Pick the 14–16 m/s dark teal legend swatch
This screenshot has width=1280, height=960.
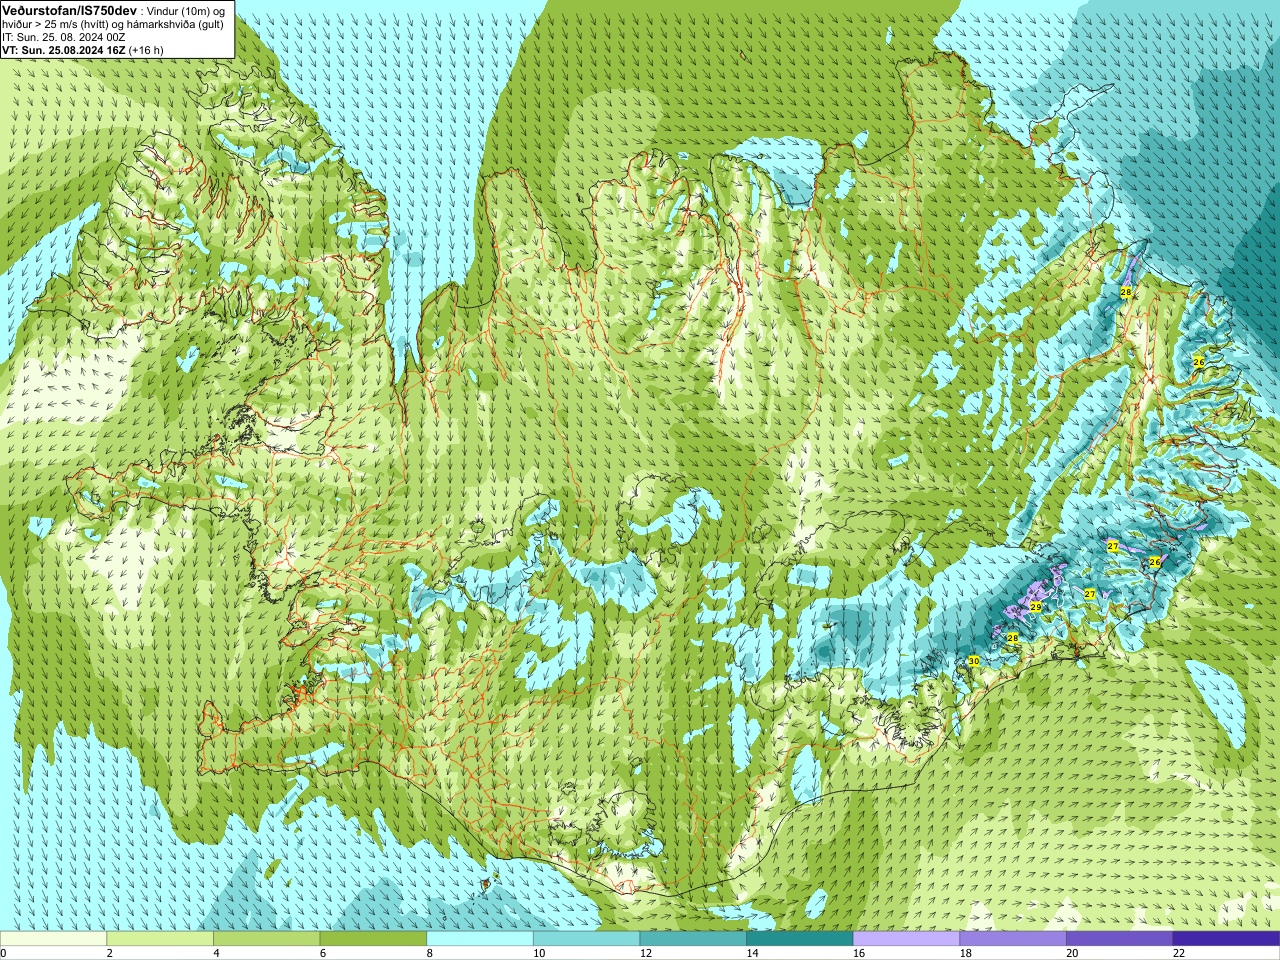[800, 939]
